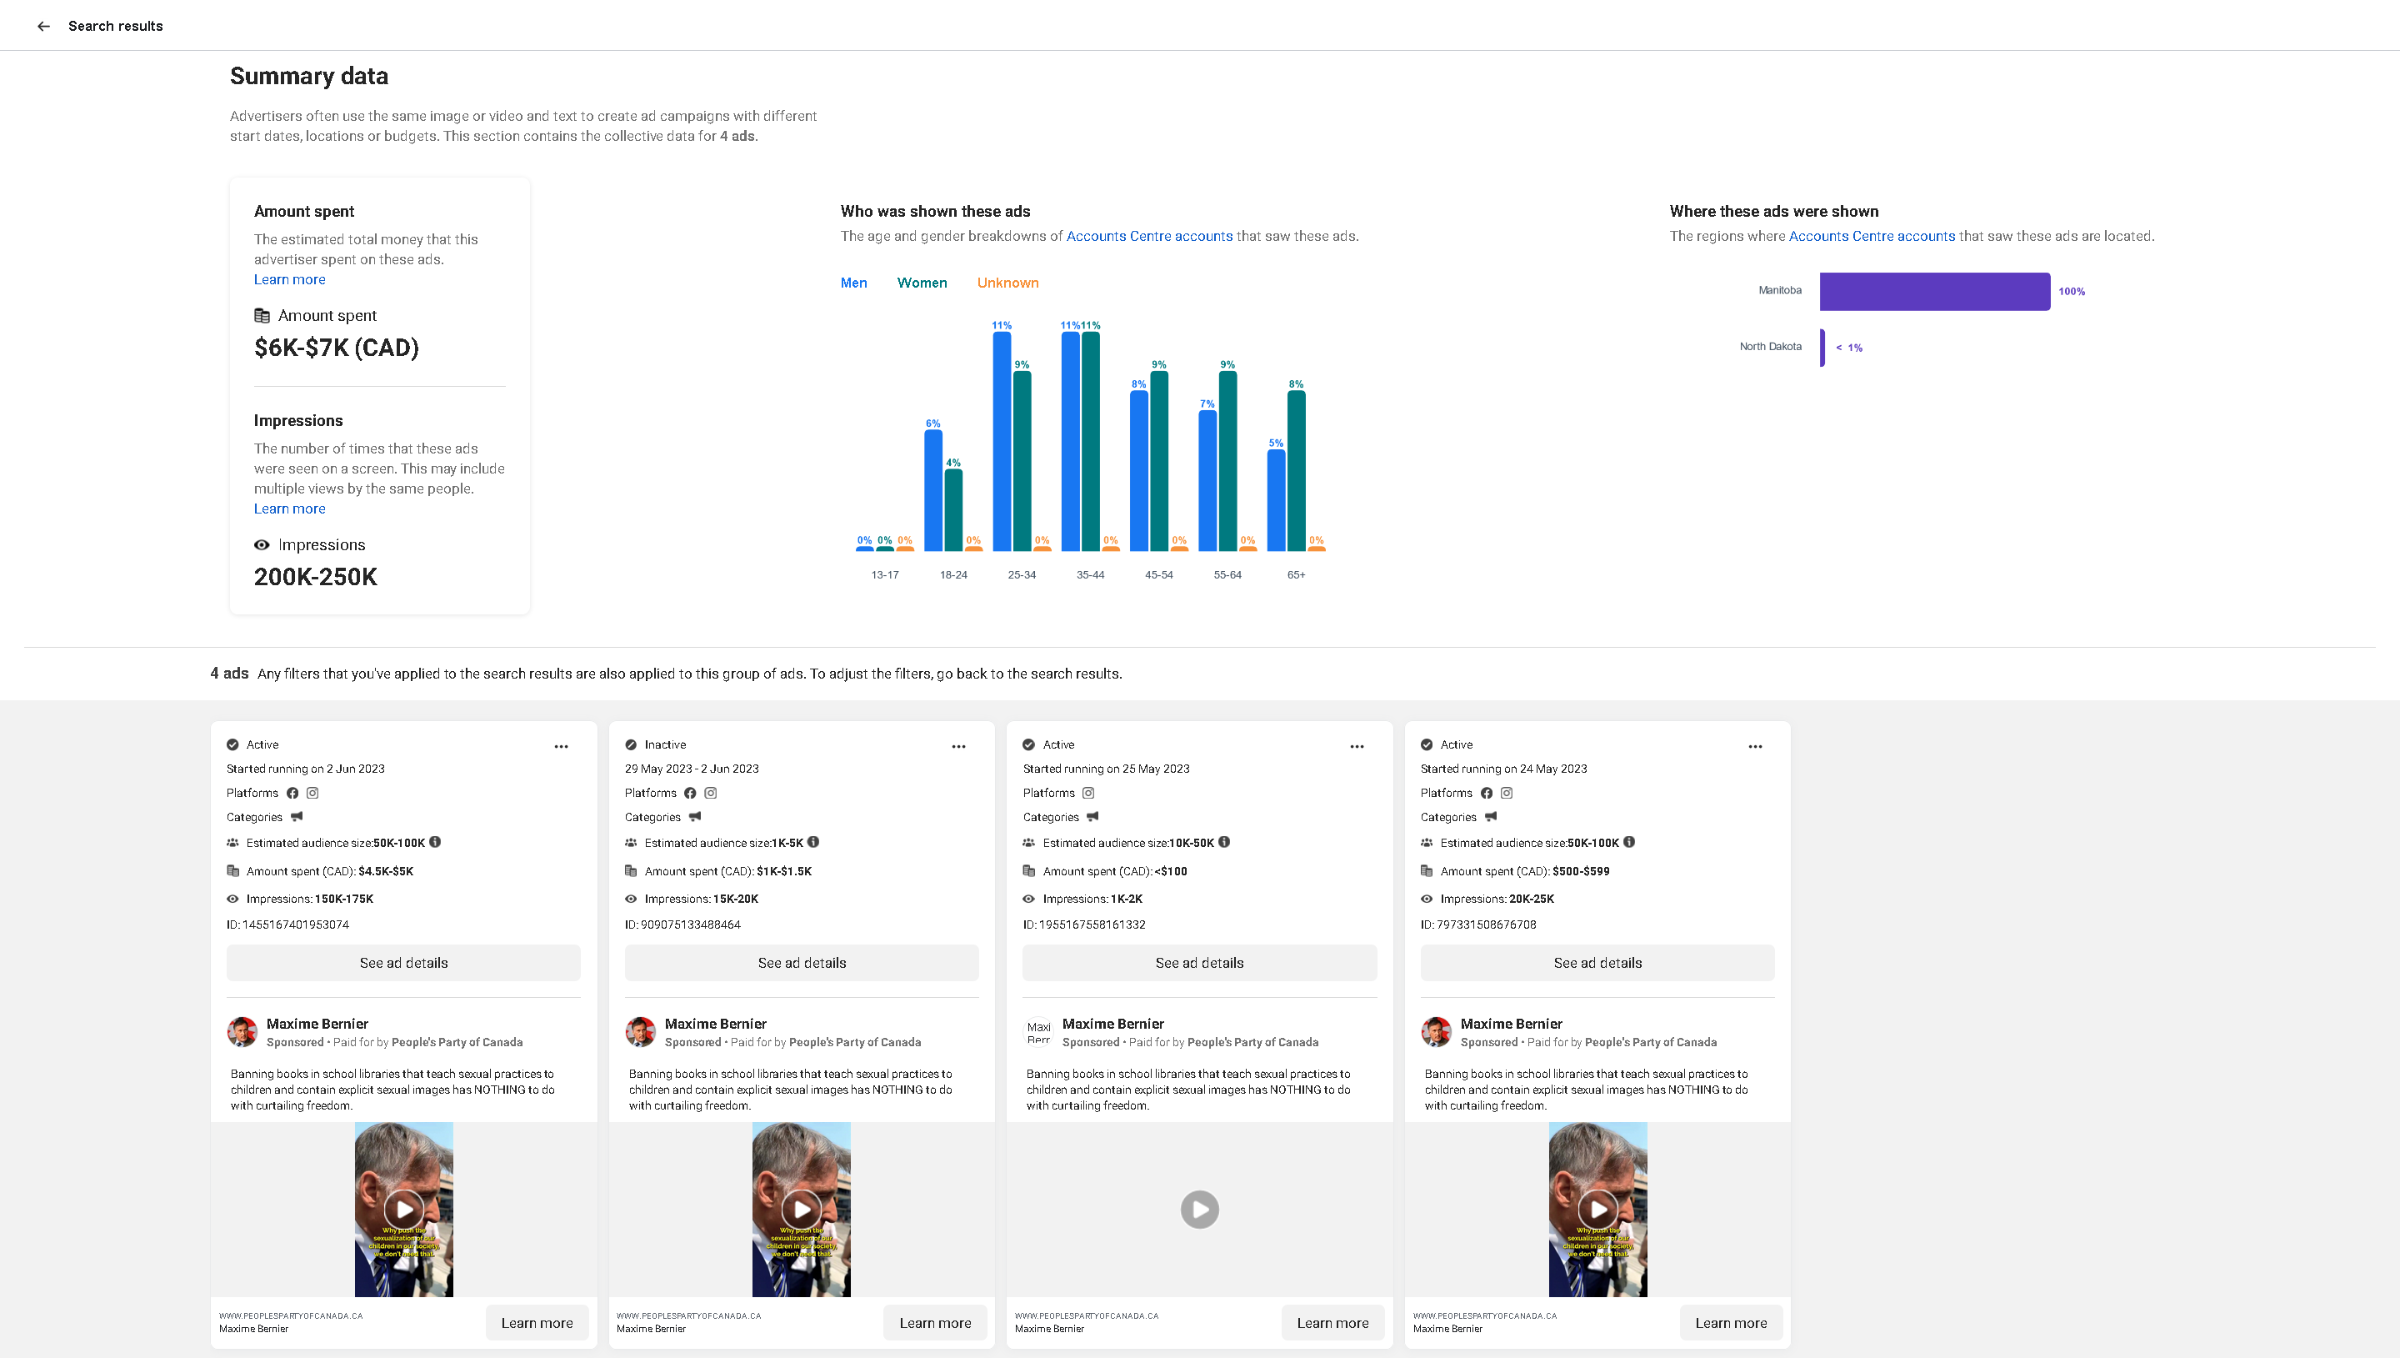
Task: Click the $6K-$7K (CAD) amount value
Action: pyautogui.click(x=336, y=348)
